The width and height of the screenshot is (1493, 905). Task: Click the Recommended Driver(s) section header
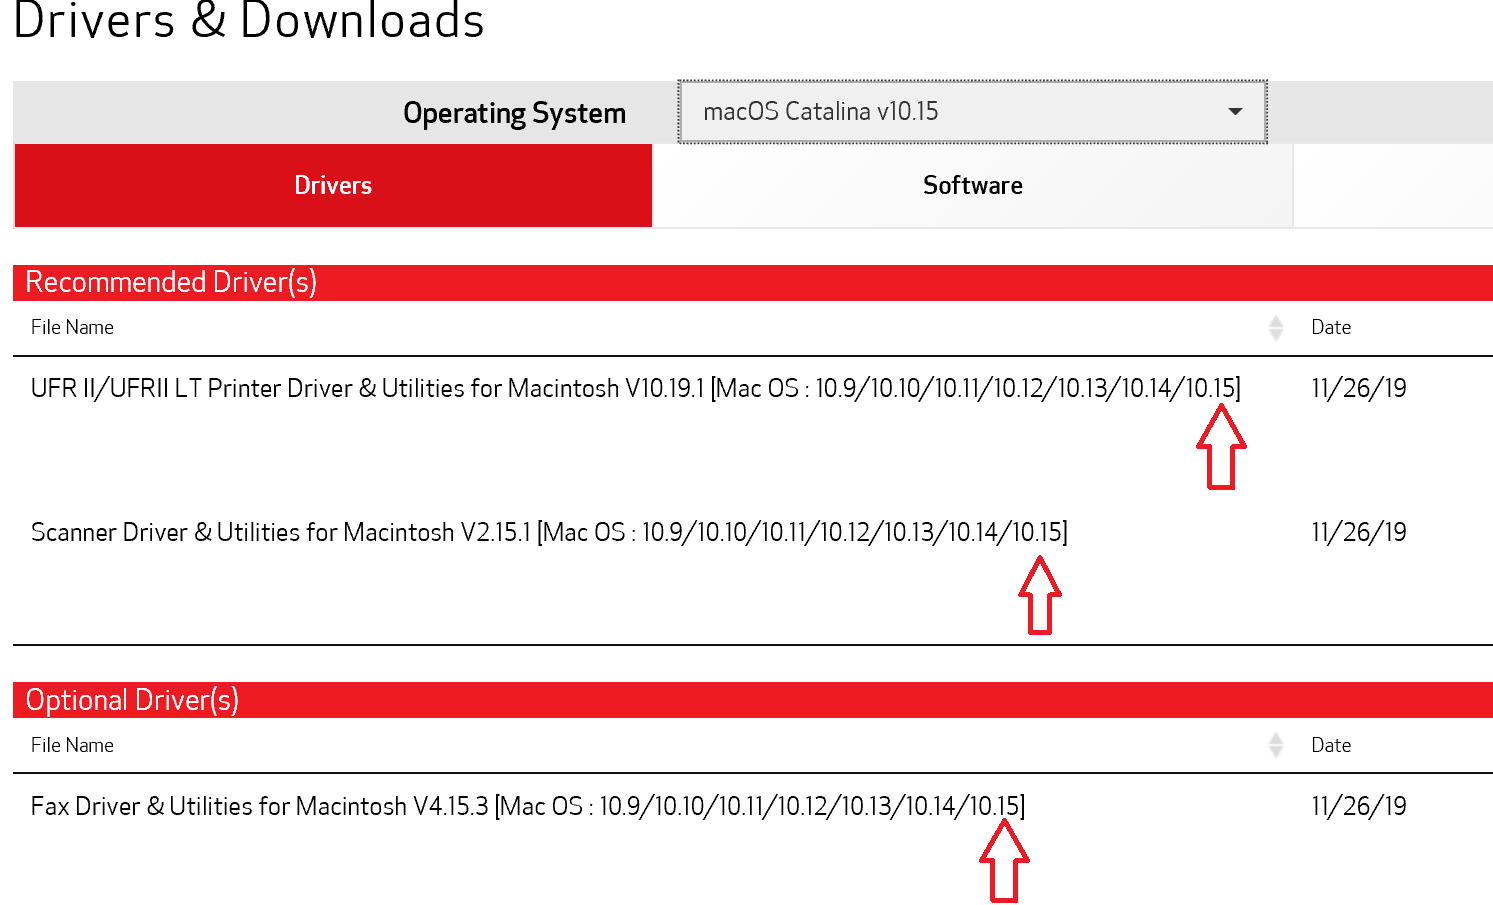click(x=171, y=283)
